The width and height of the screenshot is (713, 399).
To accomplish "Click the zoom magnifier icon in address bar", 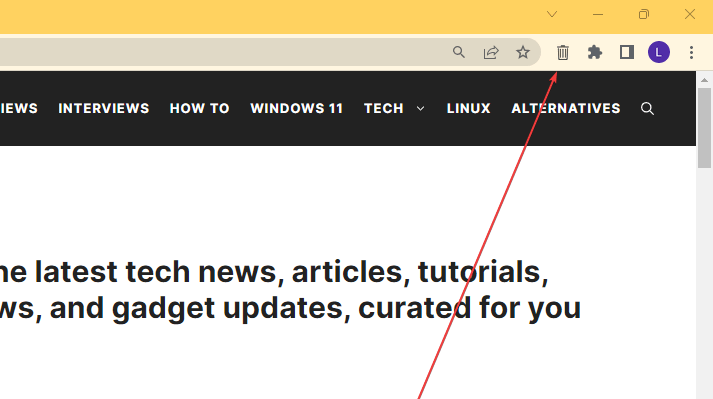I will click(459, 52).
